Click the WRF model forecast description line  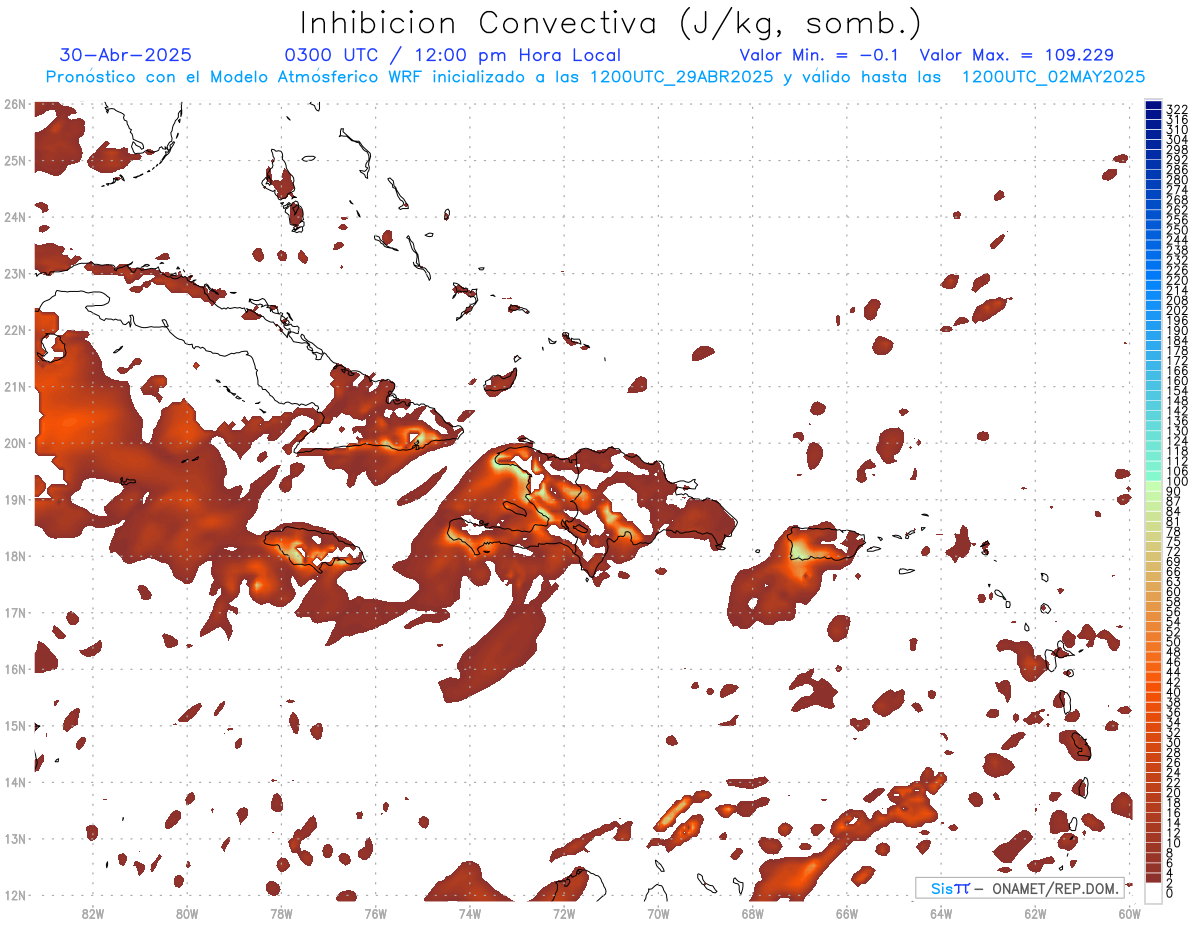(x=595, y=77)
